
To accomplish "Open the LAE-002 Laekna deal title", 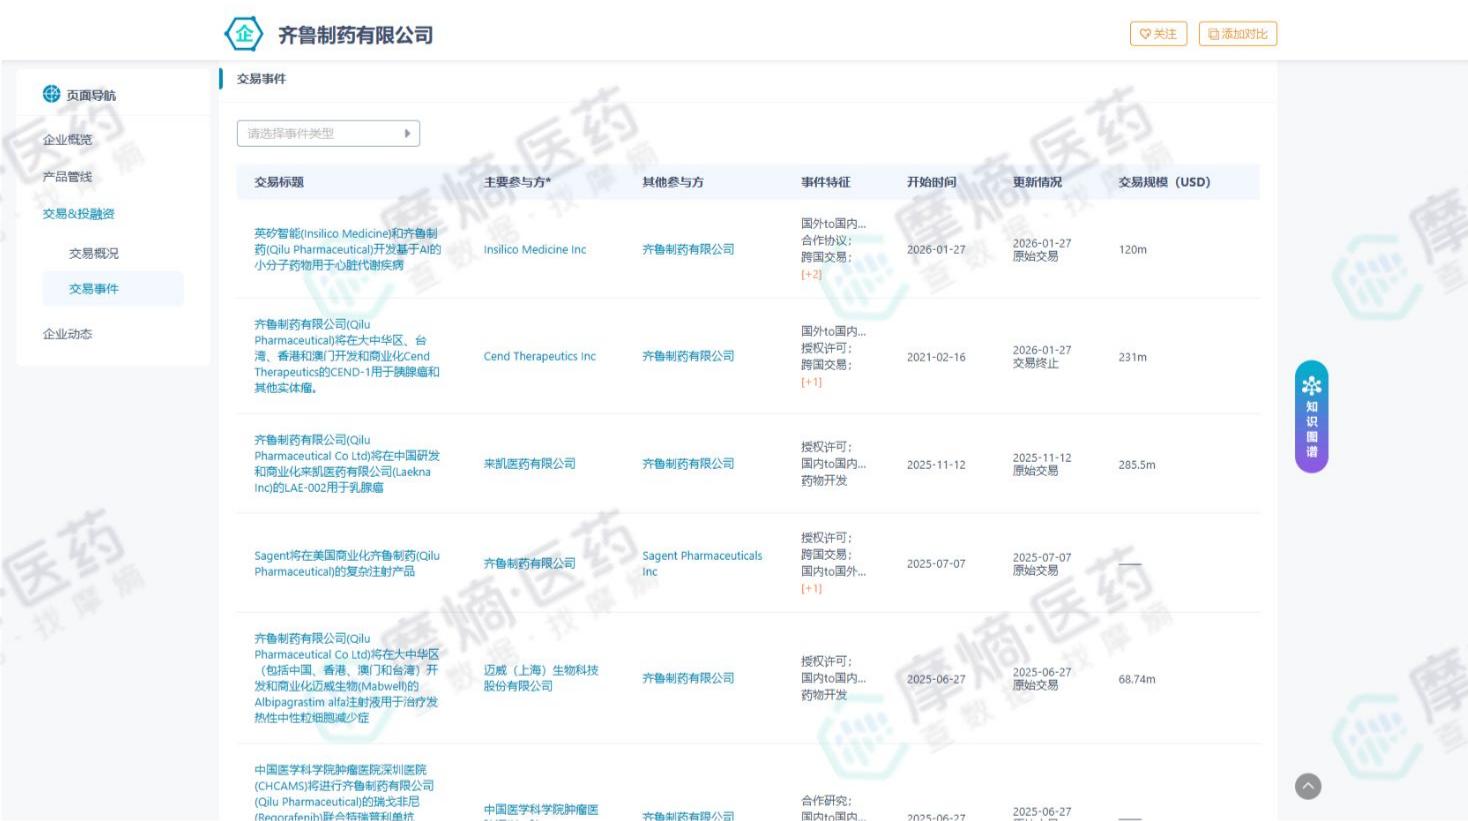I will (x=347, y=464).
